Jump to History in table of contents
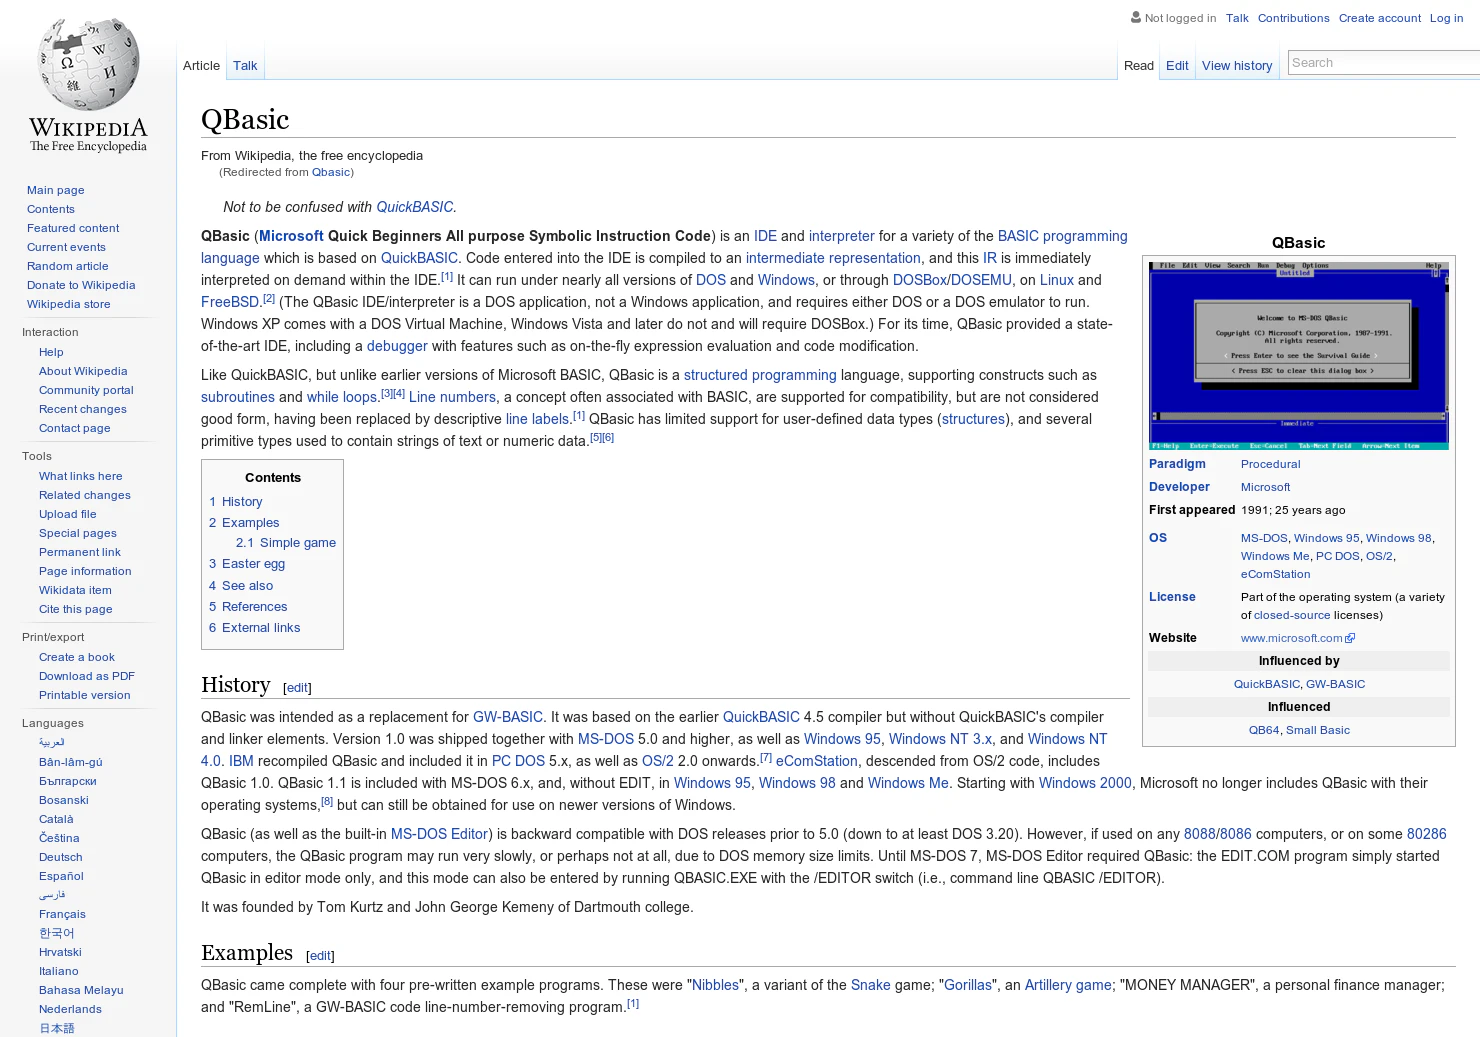The height and width of the screenshot is (1037, 1480). 235,502
